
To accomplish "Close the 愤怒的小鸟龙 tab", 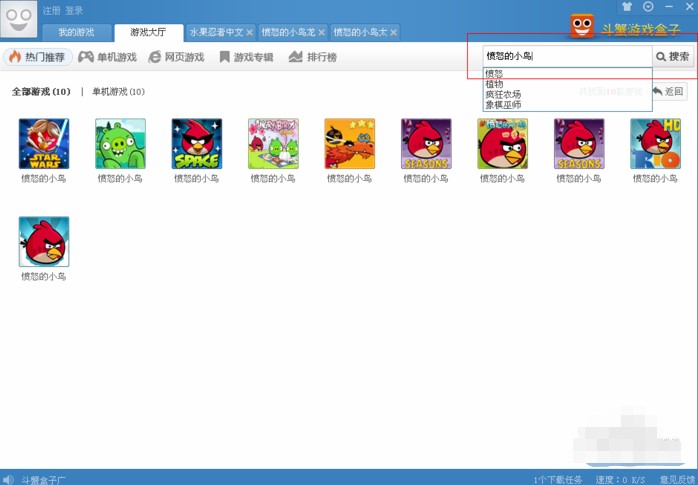I will 321,32.
